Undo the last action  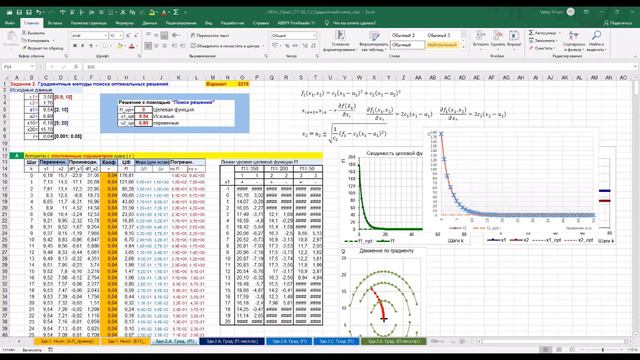tap(39, 12)
